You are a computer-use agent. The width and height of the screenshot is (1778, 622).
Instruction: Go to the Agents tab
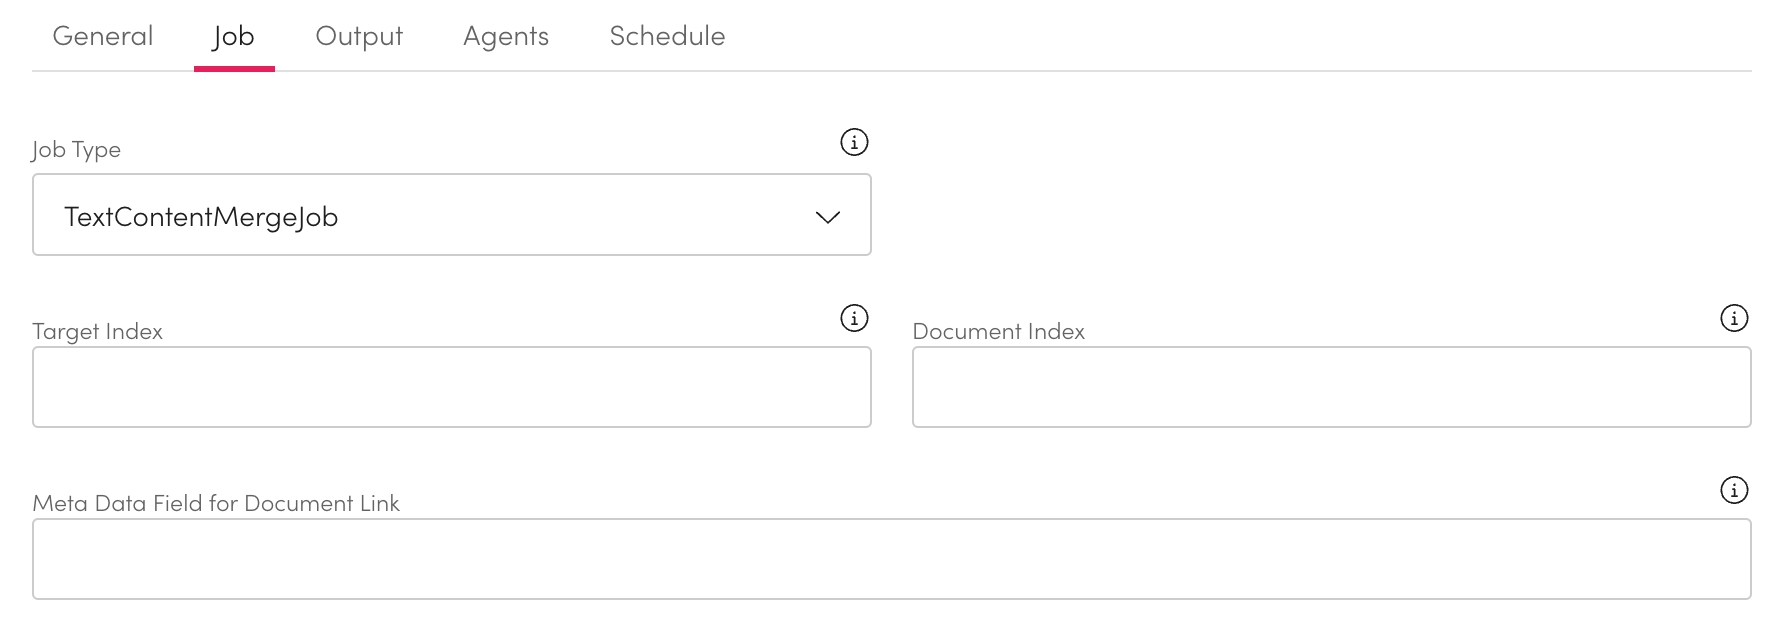pyautogui.click(x=506, y=36)
